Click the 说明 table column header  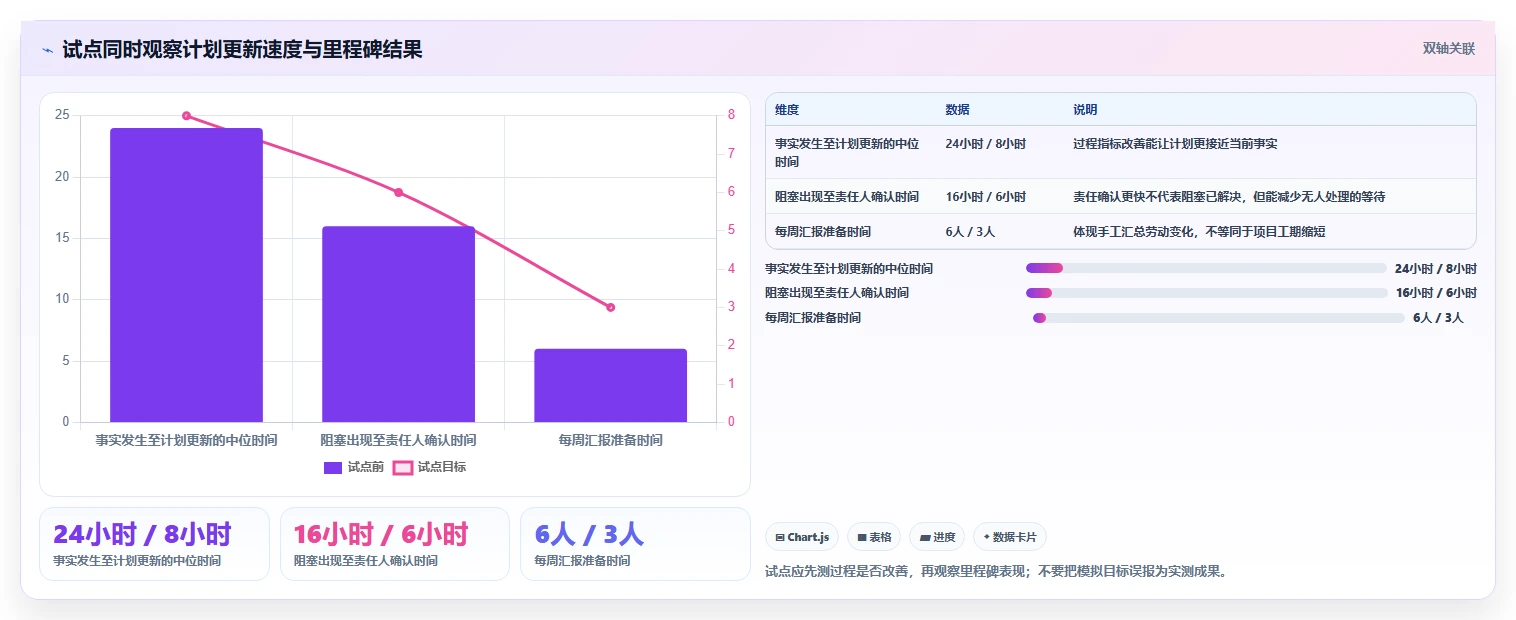[1085, 110]
